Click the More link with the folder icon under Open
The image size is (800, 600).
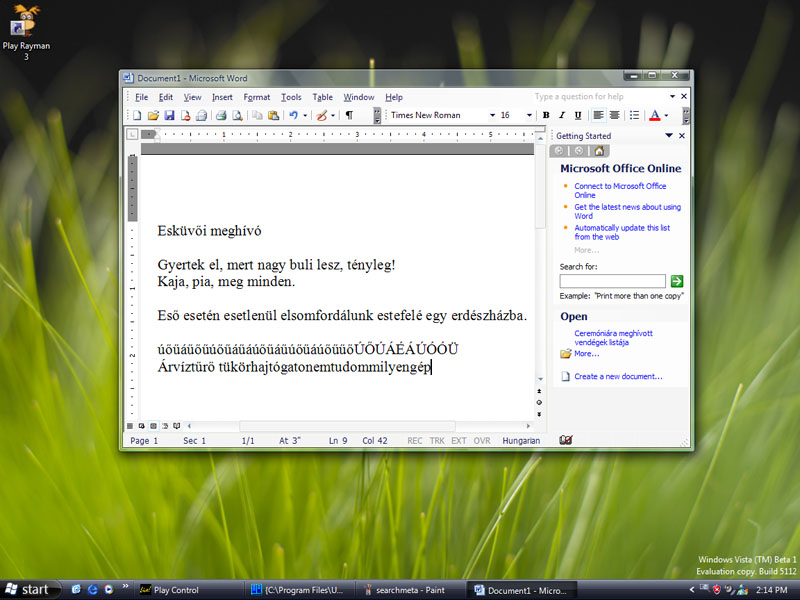point(587,354)
